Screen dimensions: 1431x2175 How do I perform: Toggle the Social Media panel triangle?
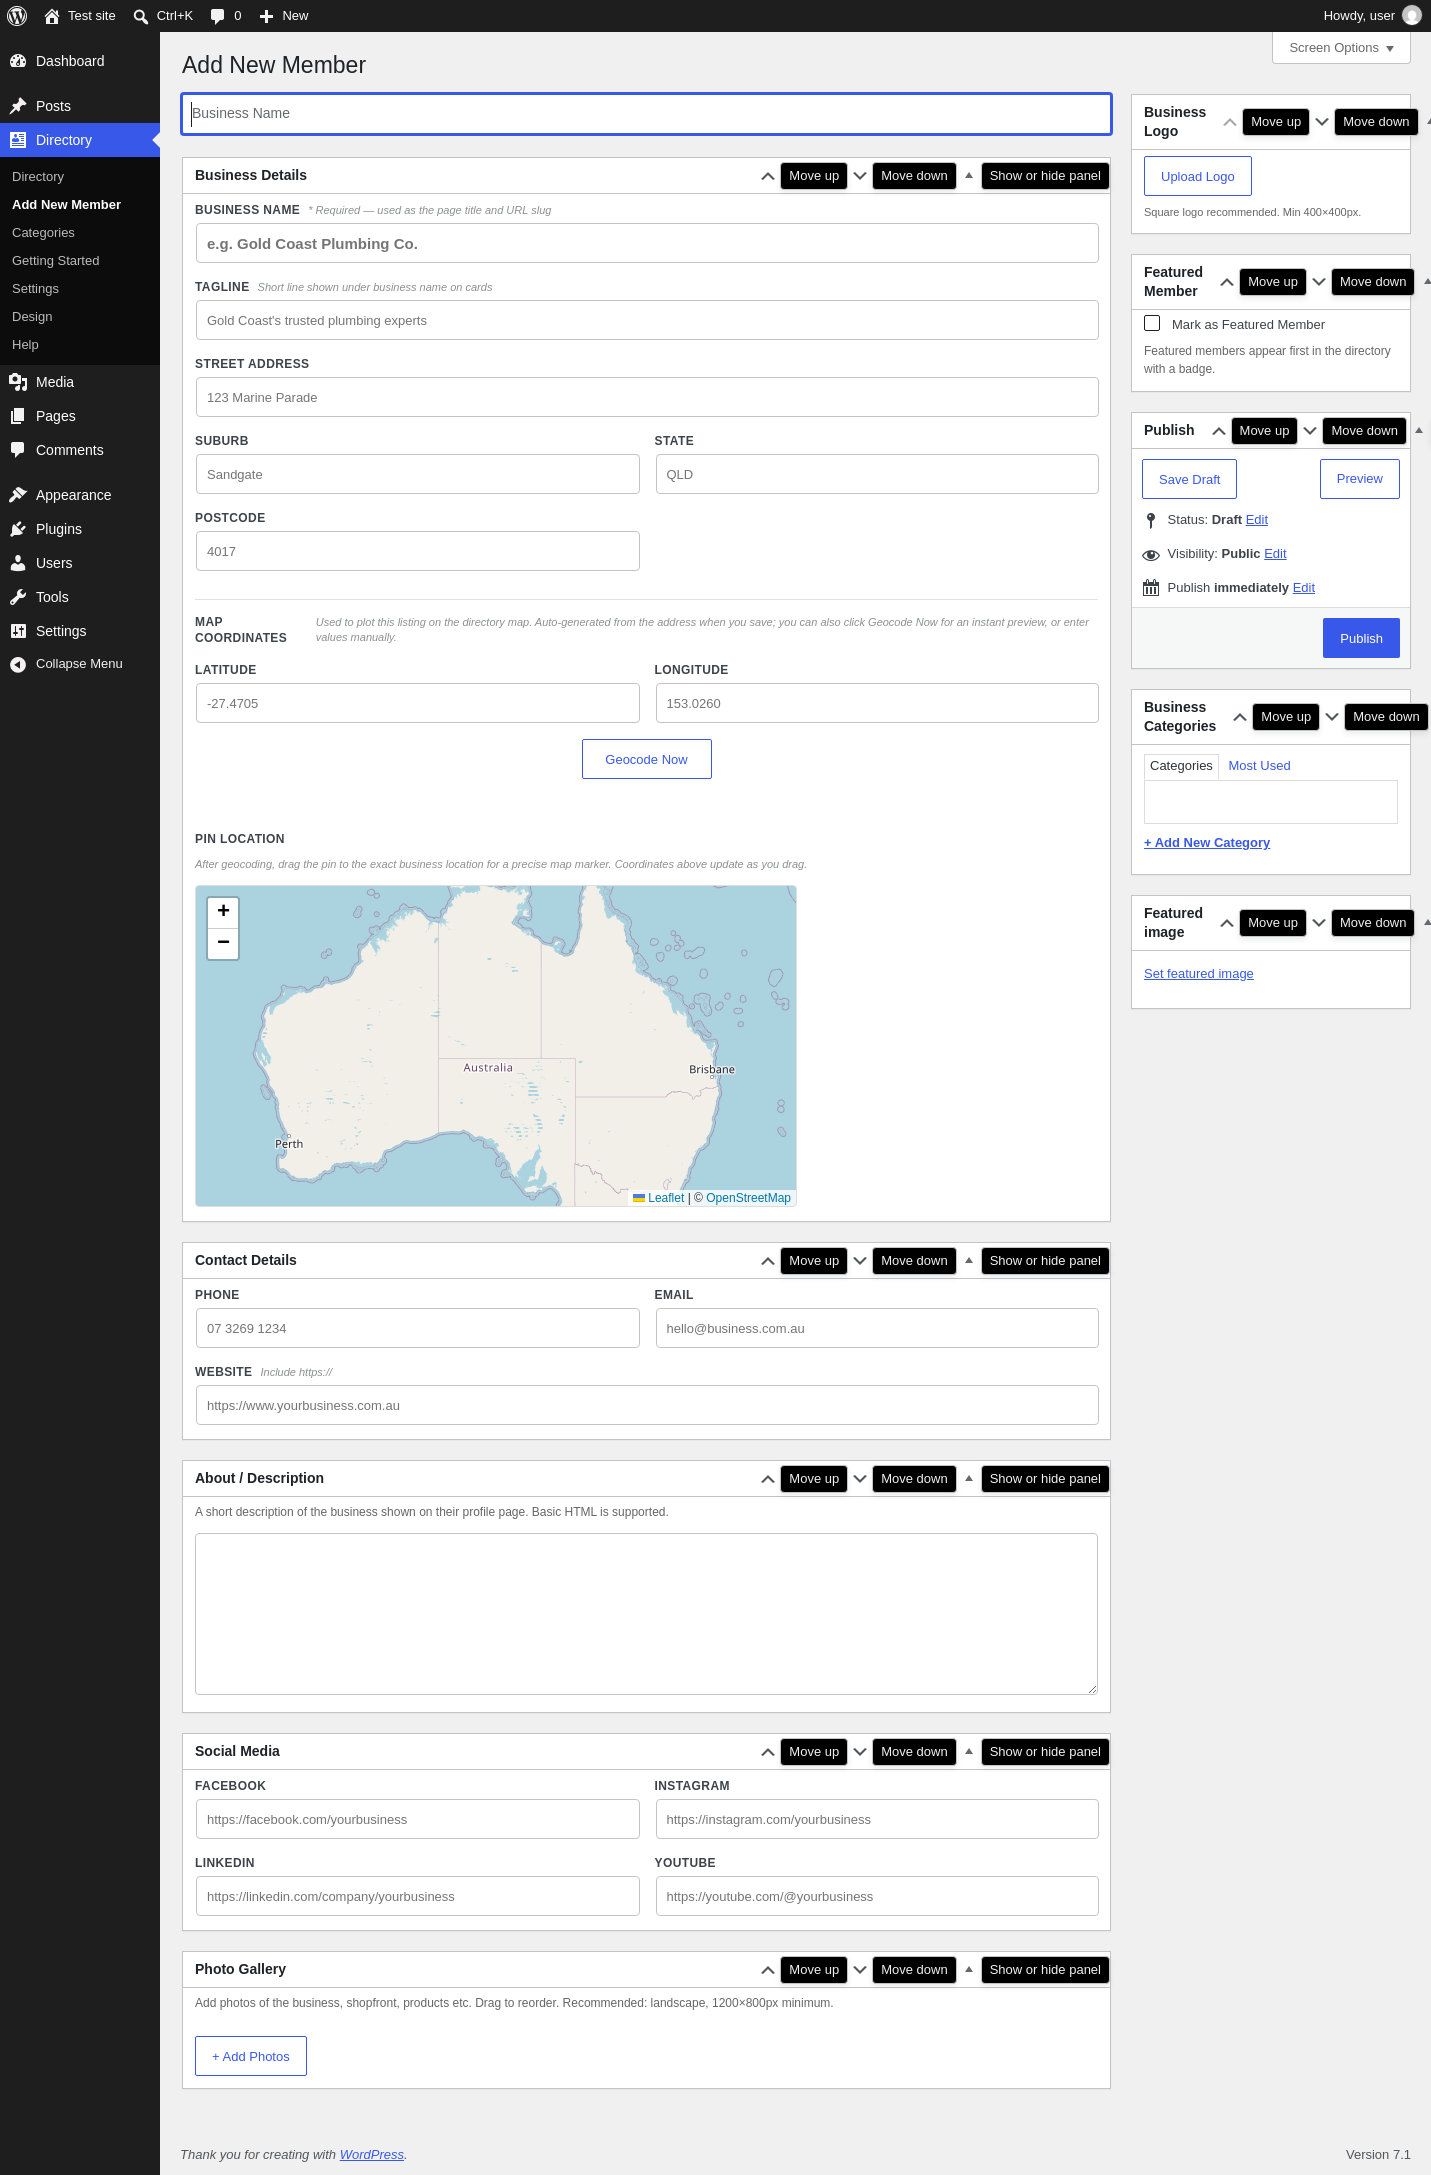(x=968, y=1751)
